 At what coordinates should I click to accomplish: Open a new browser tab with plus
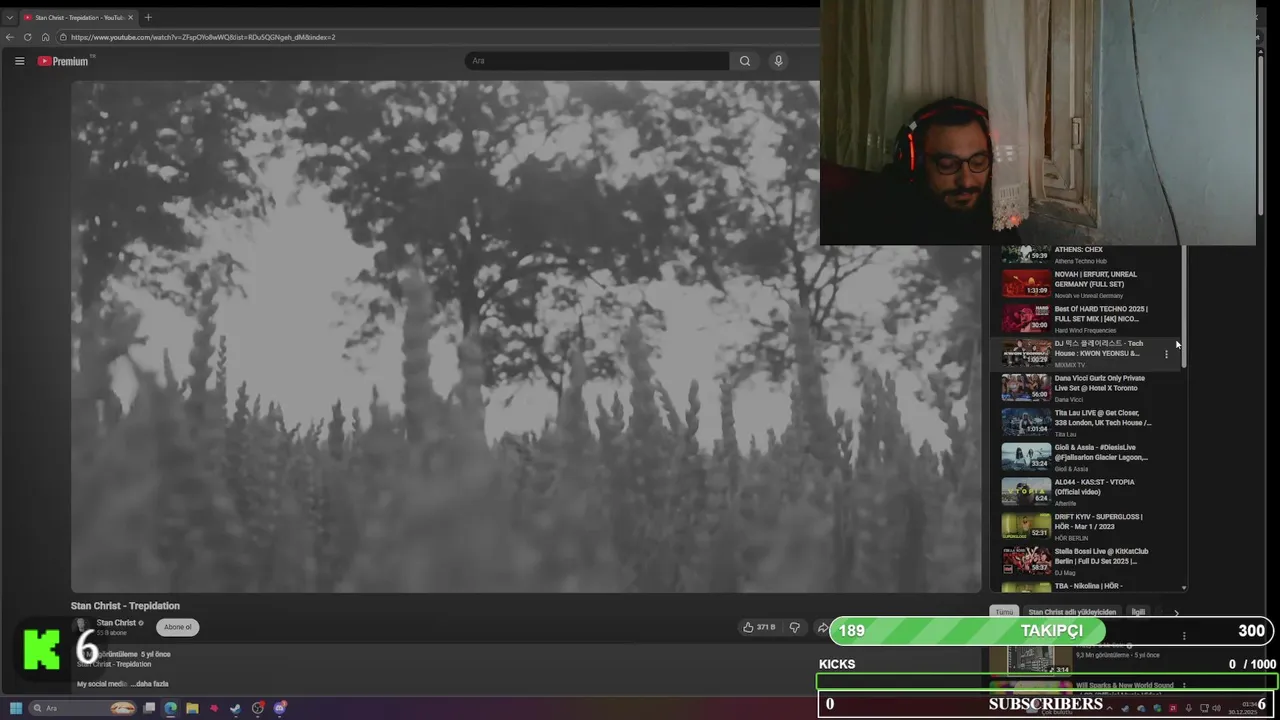click(148, 17)
